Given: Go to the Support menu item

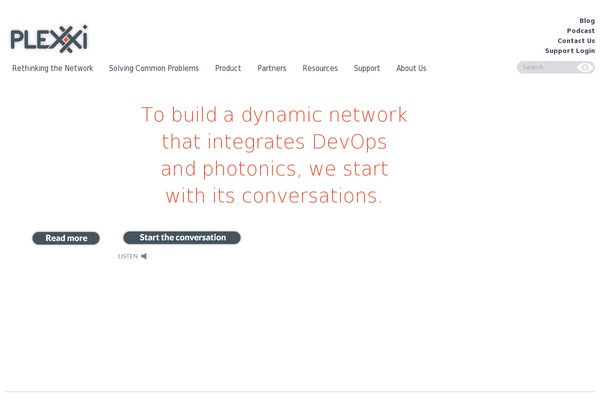Looking at the screenshot, I should click(x=367, y=68).
